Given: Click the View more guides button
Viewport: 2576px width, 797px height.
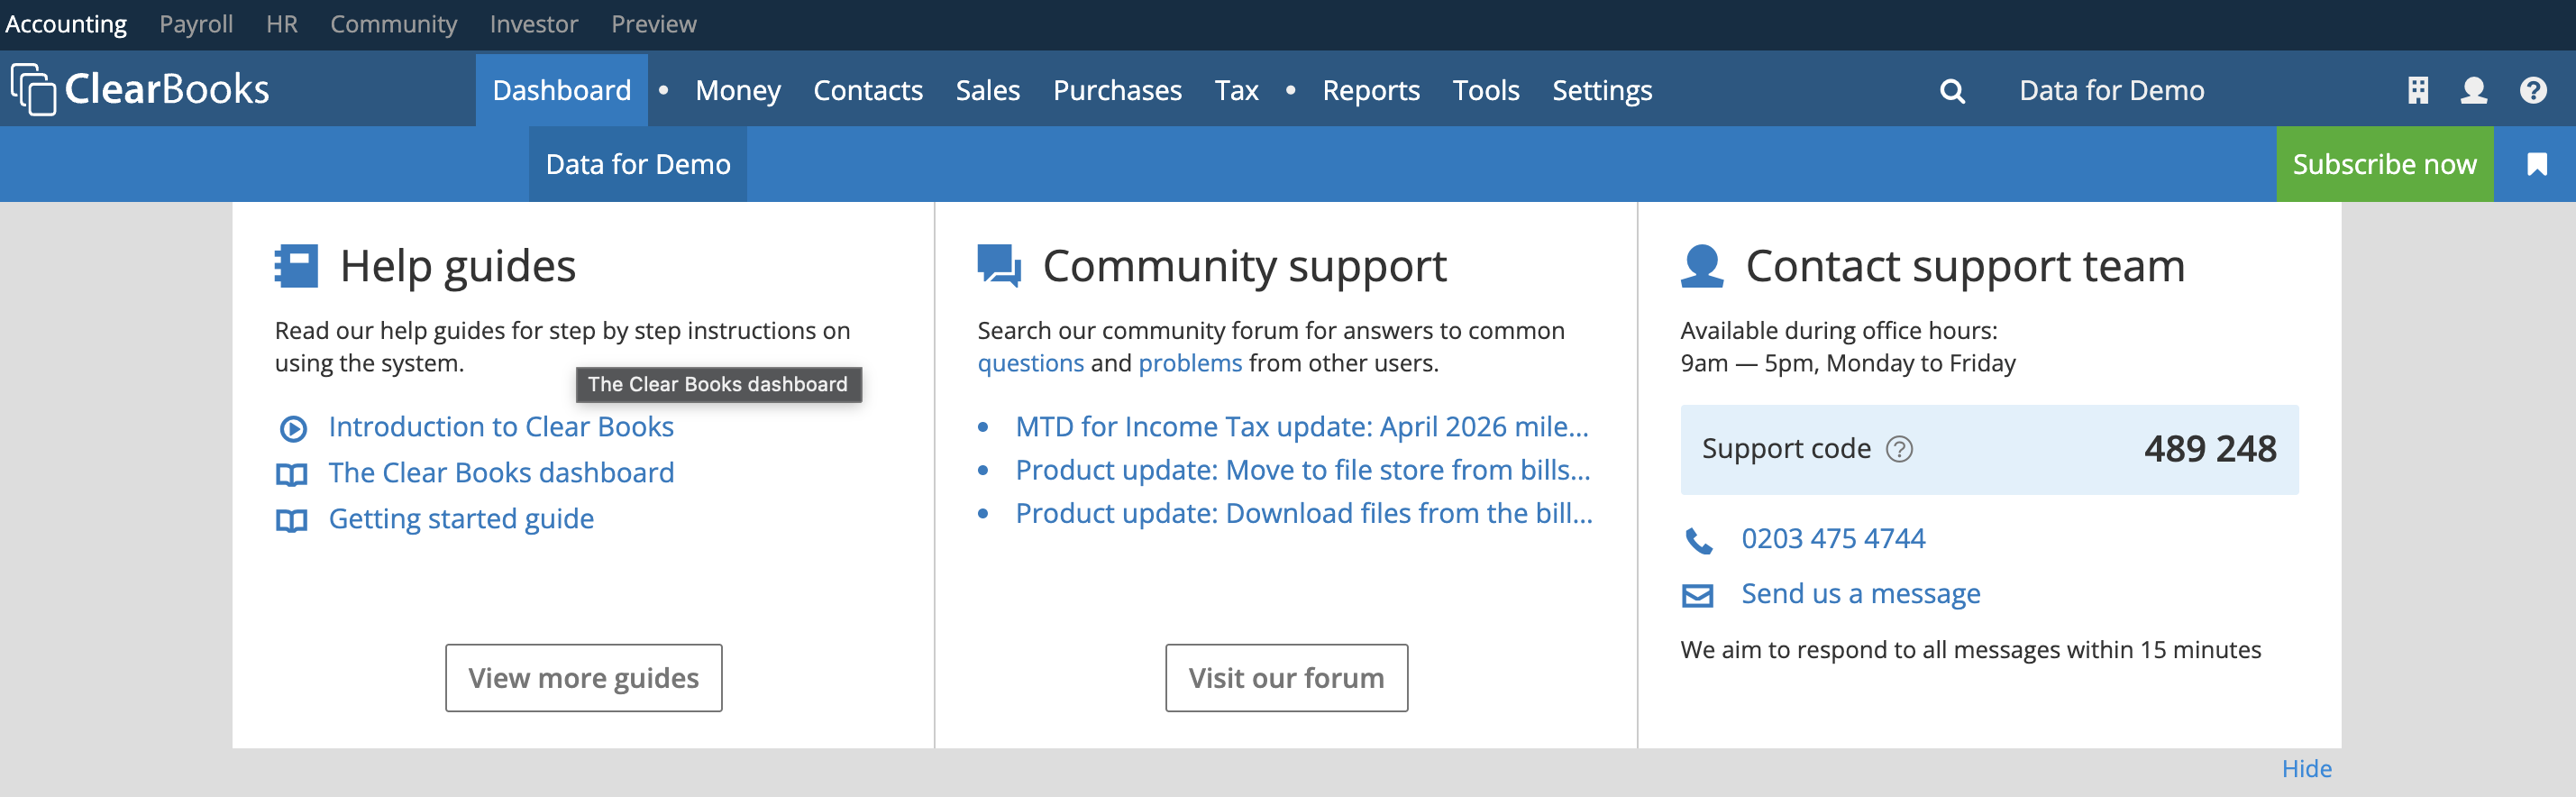Looking at the screenshot, I should (x=584, y=678).
